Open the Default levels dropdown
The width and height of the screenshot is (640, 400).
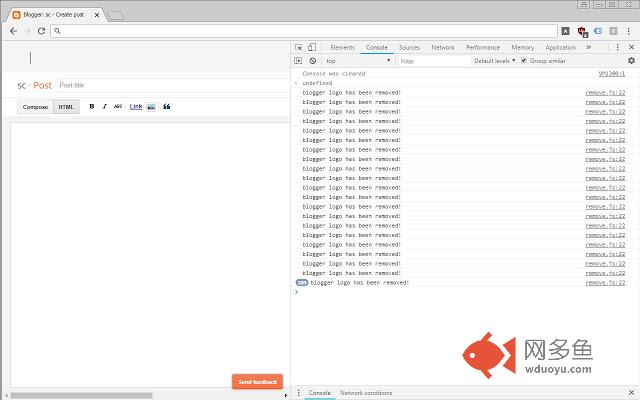(x=494, y=61)
